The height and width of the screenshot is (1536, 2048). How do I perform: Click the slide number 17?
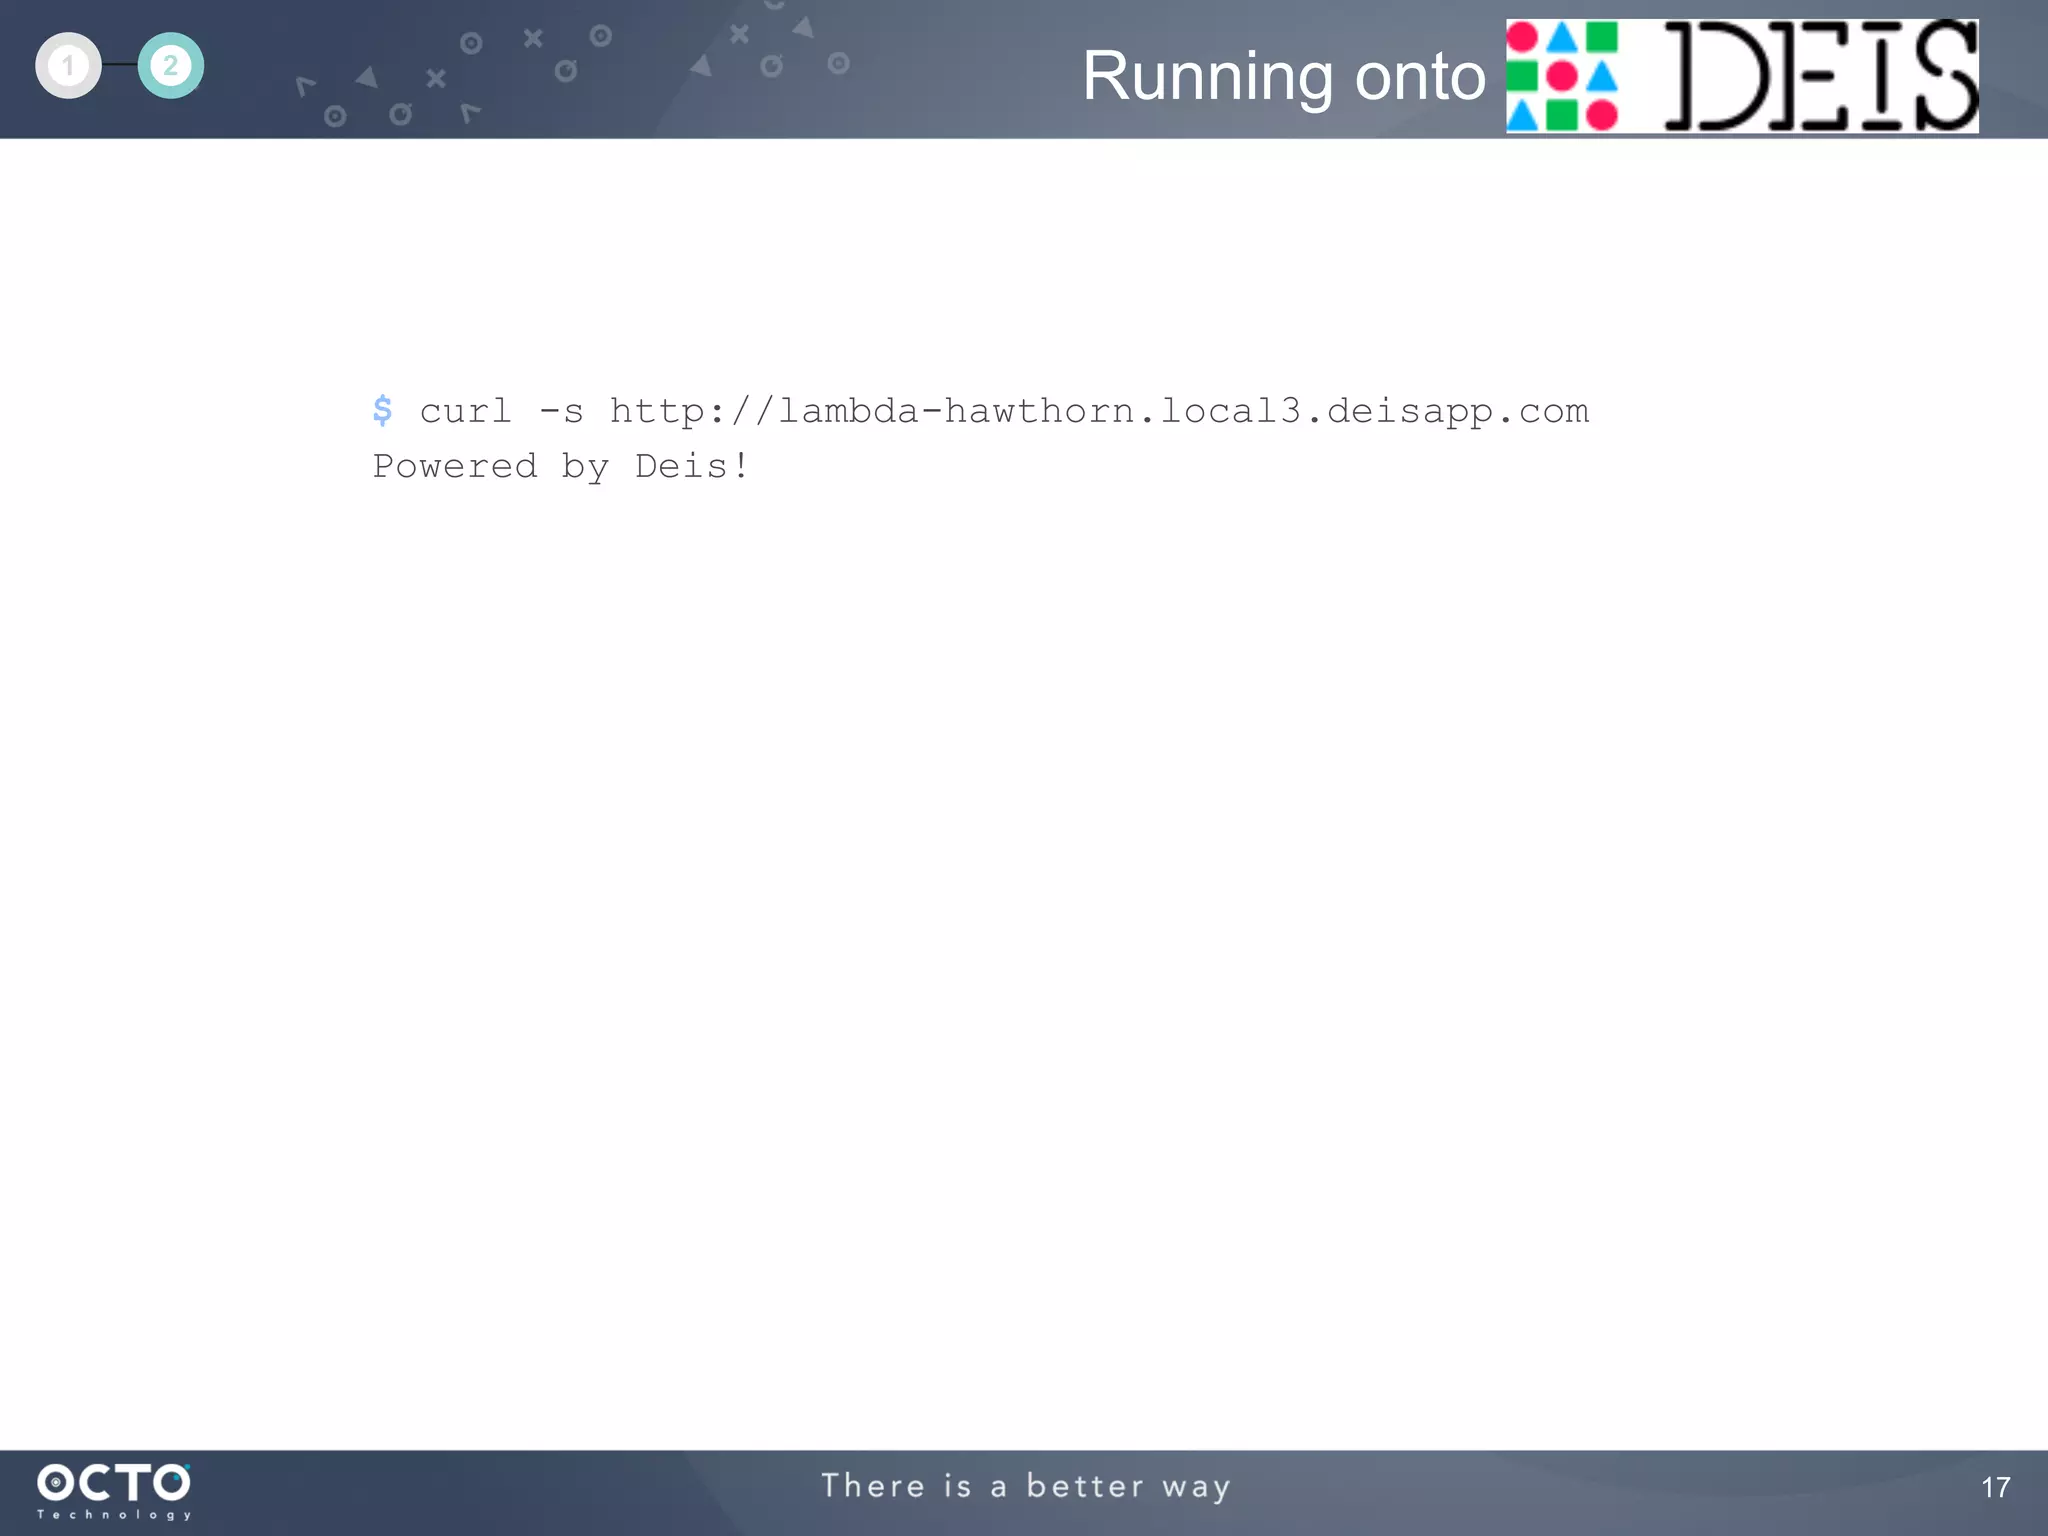coord(1995,1487)
